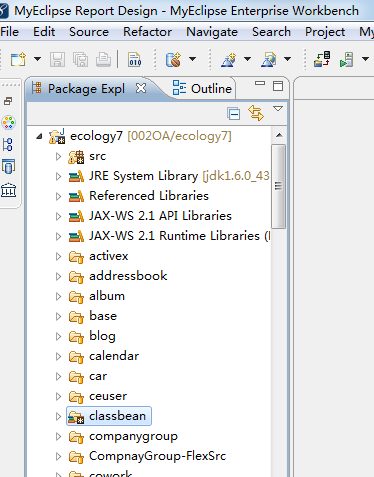374x477 pixels.
Task: Expand the addressbook folder
Action: (x=58, y=276)
